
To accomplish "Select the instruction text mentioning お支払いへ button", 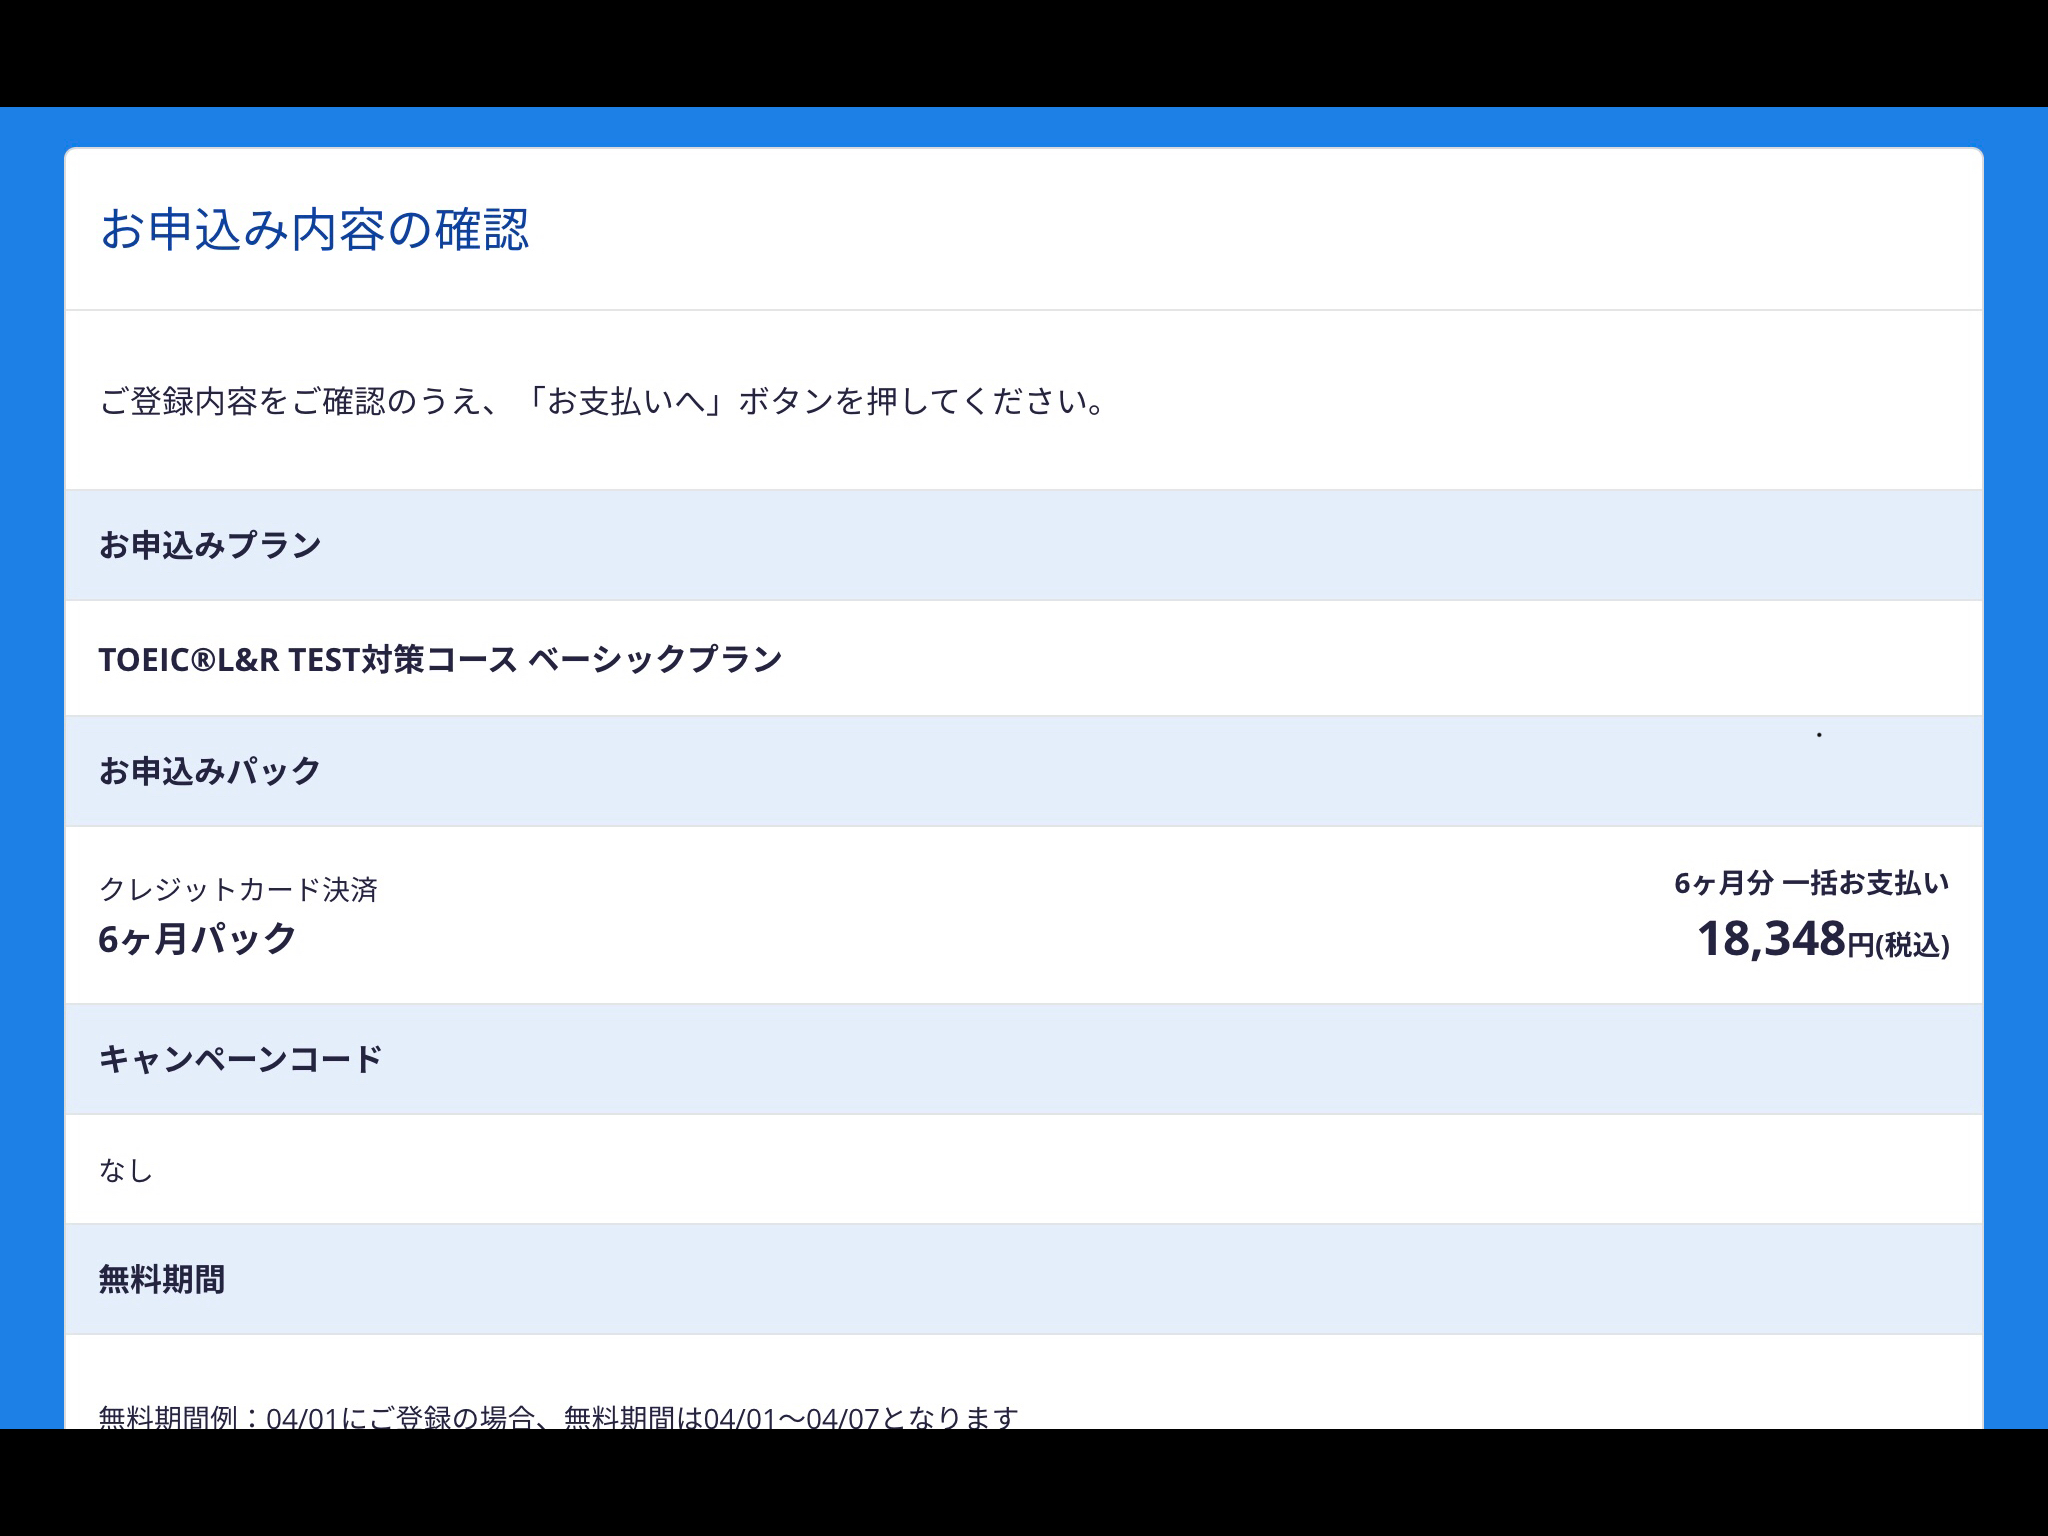I will (603, 402).
